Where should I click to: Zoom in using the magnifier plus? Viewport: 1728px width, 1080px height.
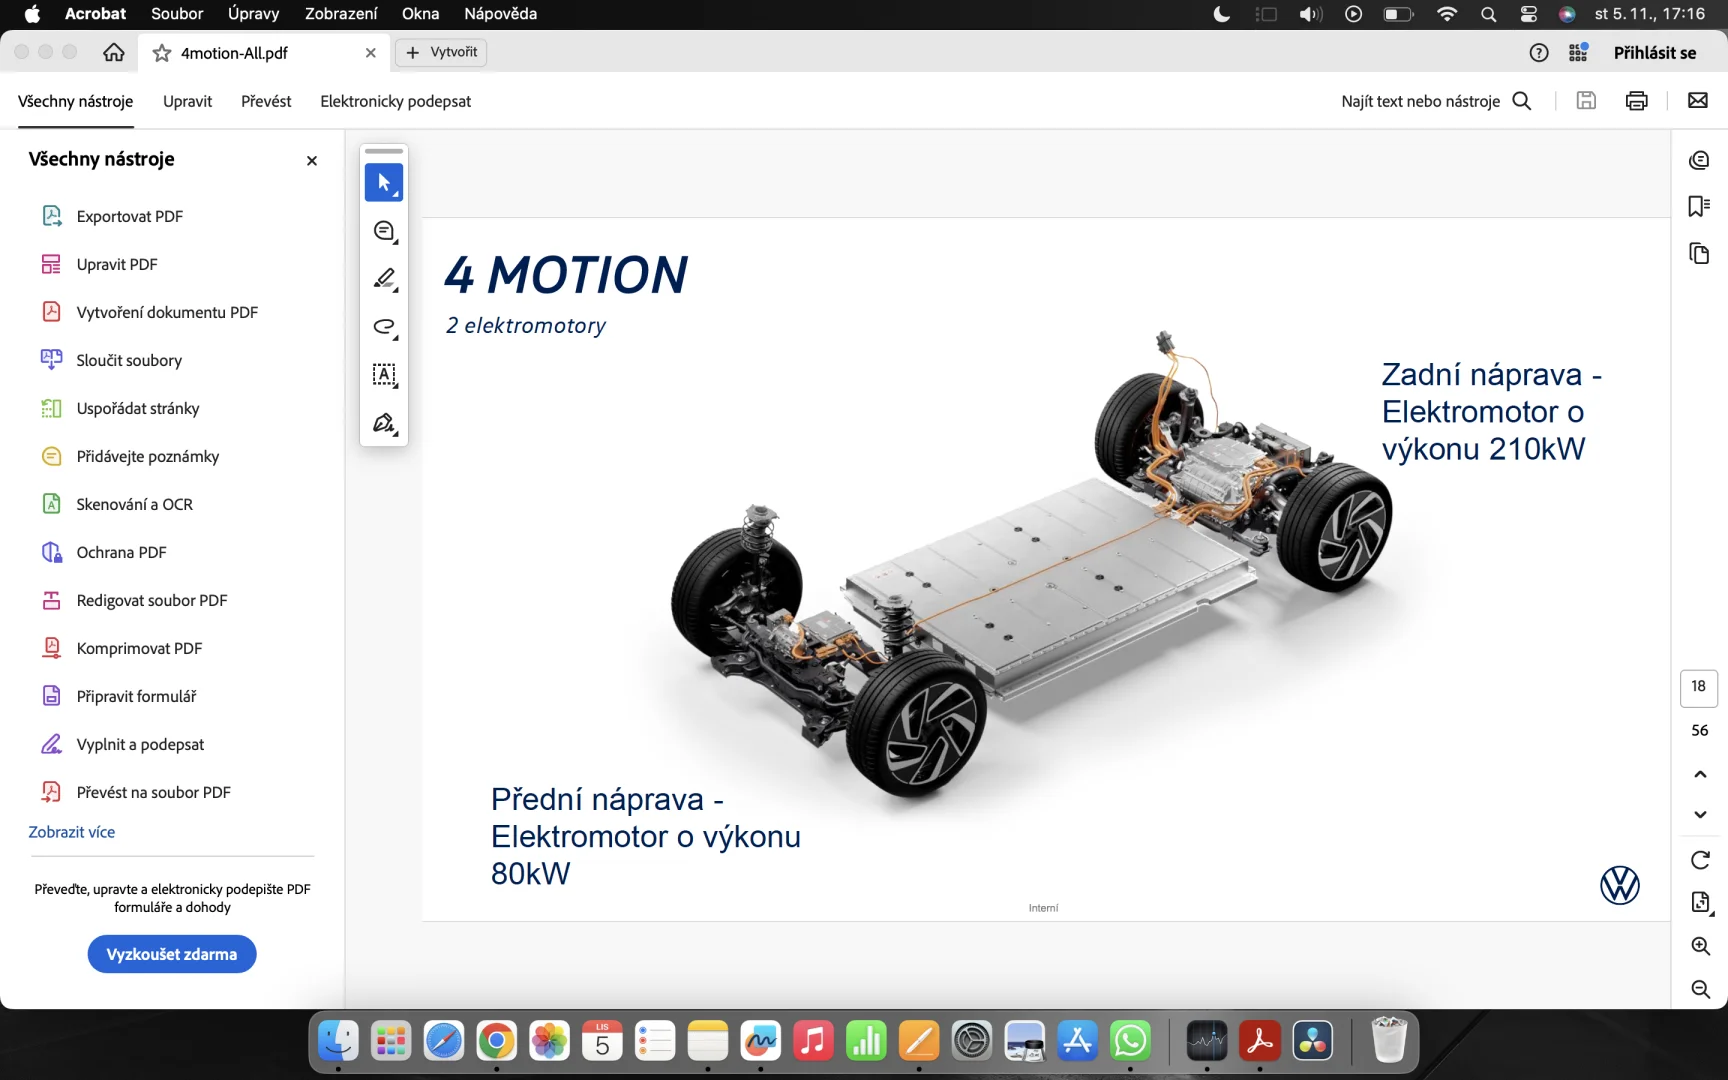1699,946
